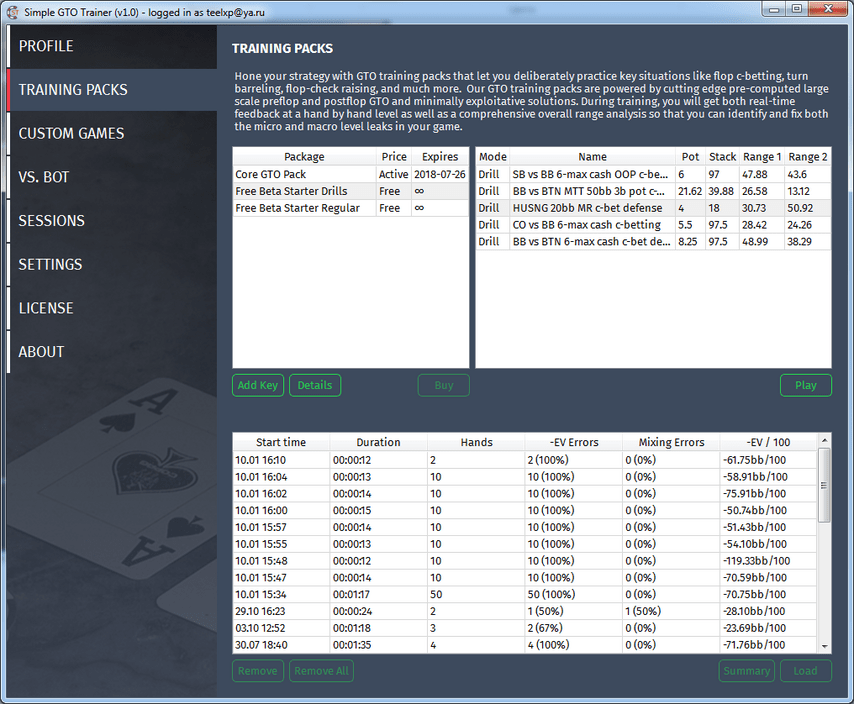854x704 pixels.
Task: Select the session started 10.01 15:55
Action: 525,544
